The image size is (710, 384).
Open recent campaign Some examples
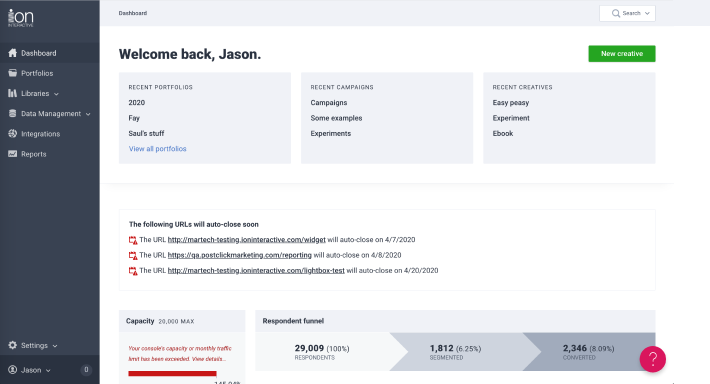click(x=336, y=118)
